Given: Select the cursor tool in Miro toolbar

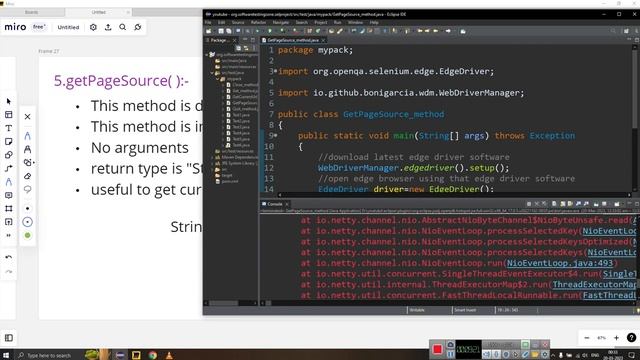Looking at the screenshot, I should [9, 101].
